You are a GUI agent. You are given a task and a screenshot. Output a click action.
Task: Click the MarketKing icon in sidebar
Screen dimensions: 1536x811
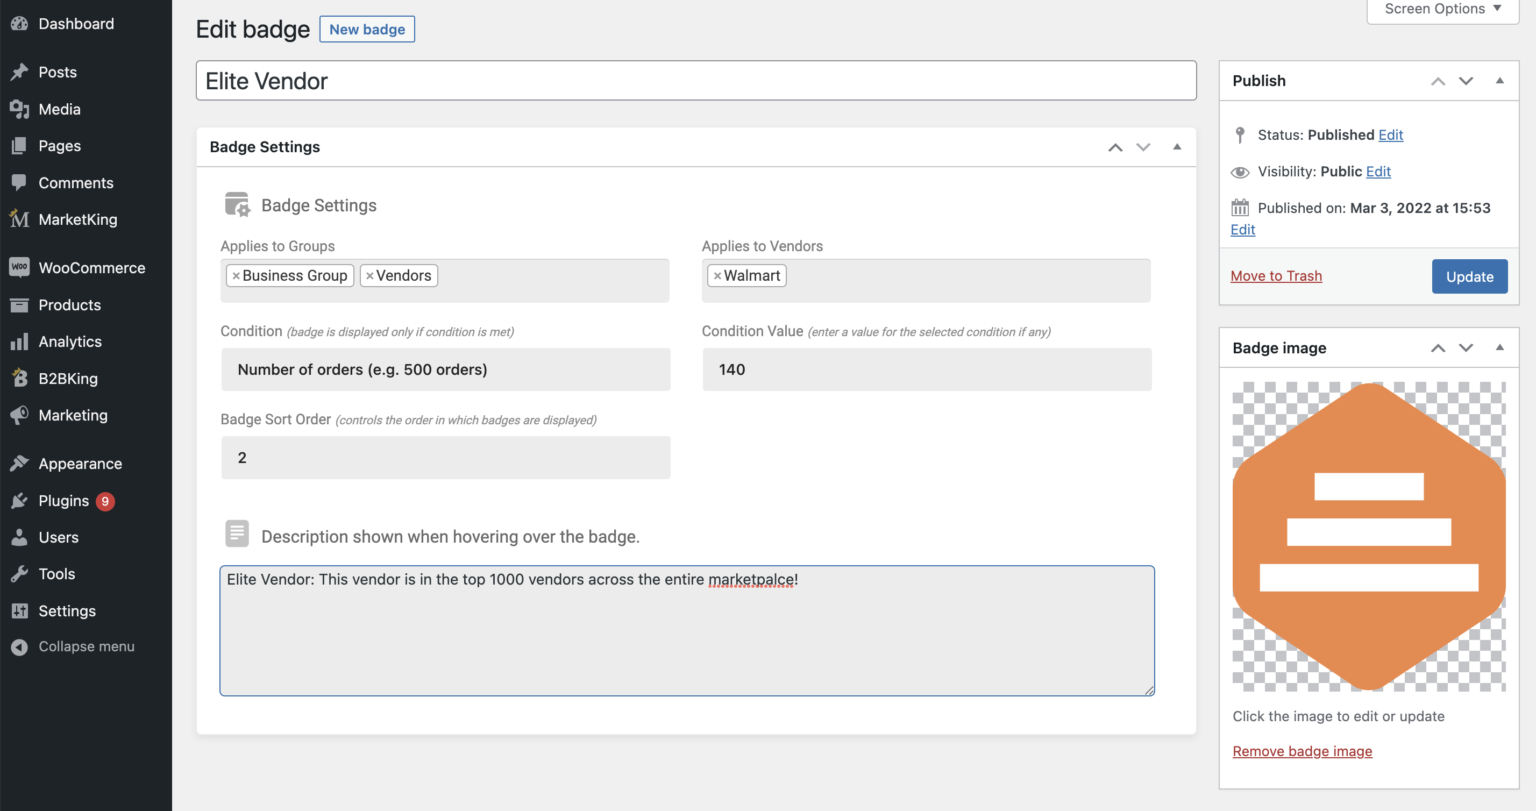[x=19, y=220]
